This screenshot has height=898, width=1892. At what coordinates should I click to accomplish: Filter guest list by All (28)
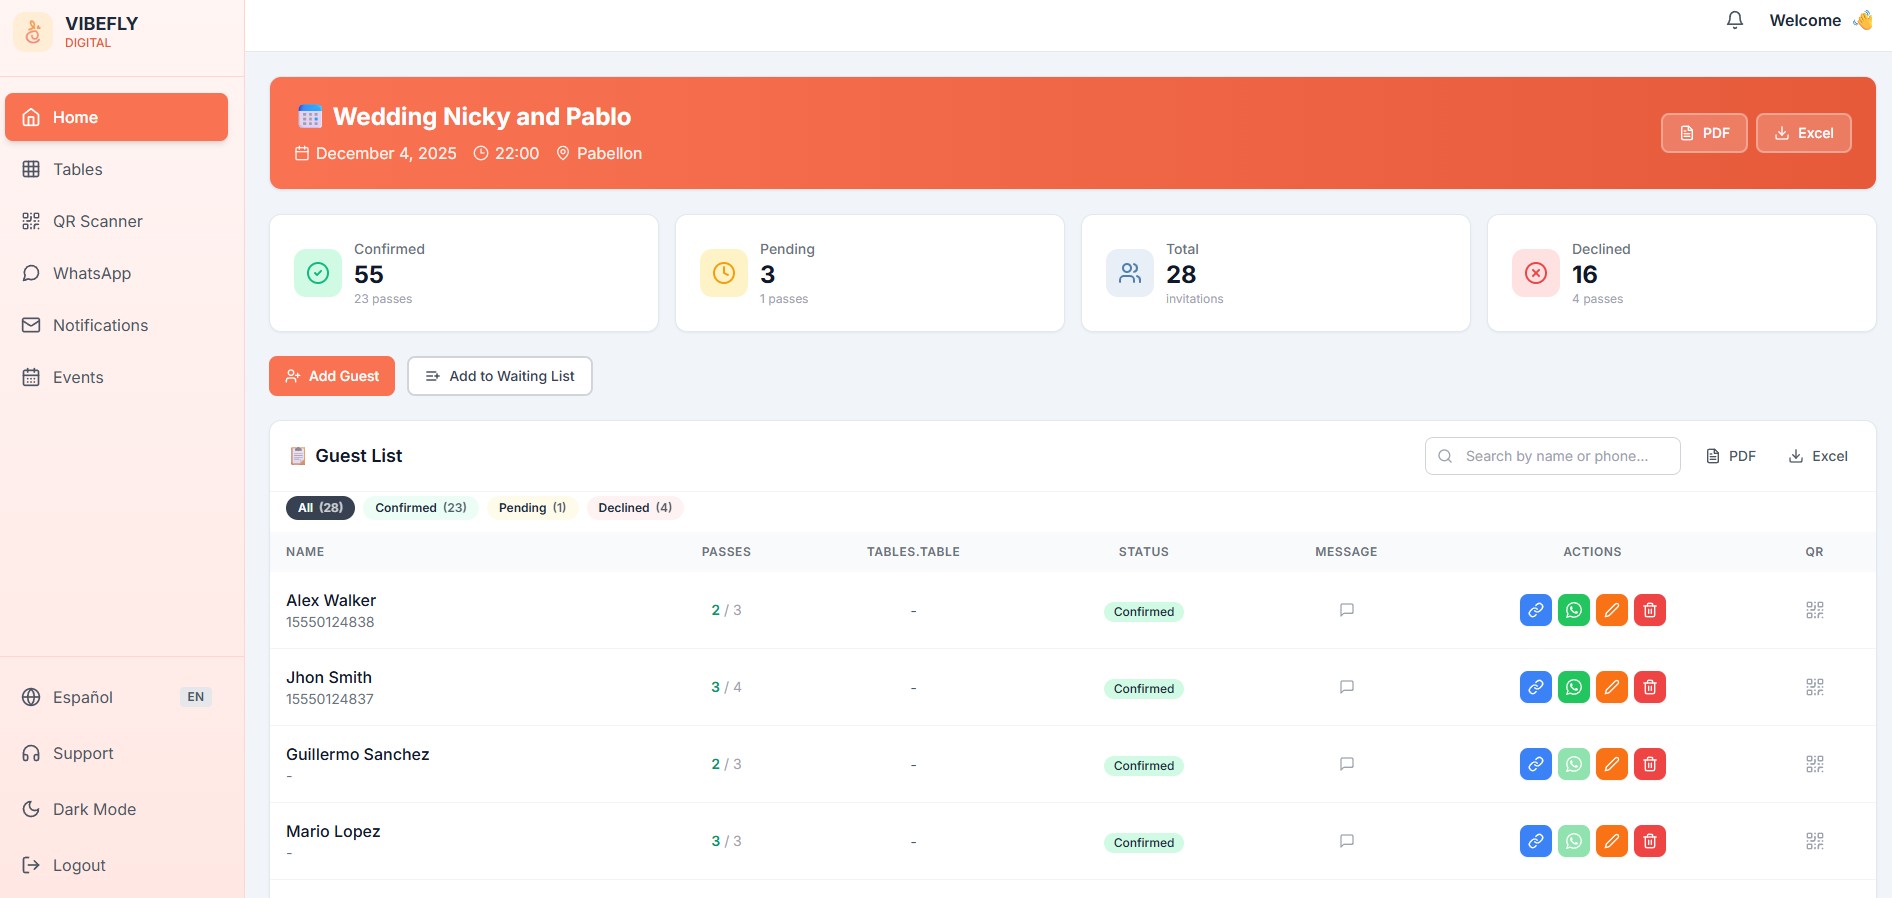tap(320, 507)
